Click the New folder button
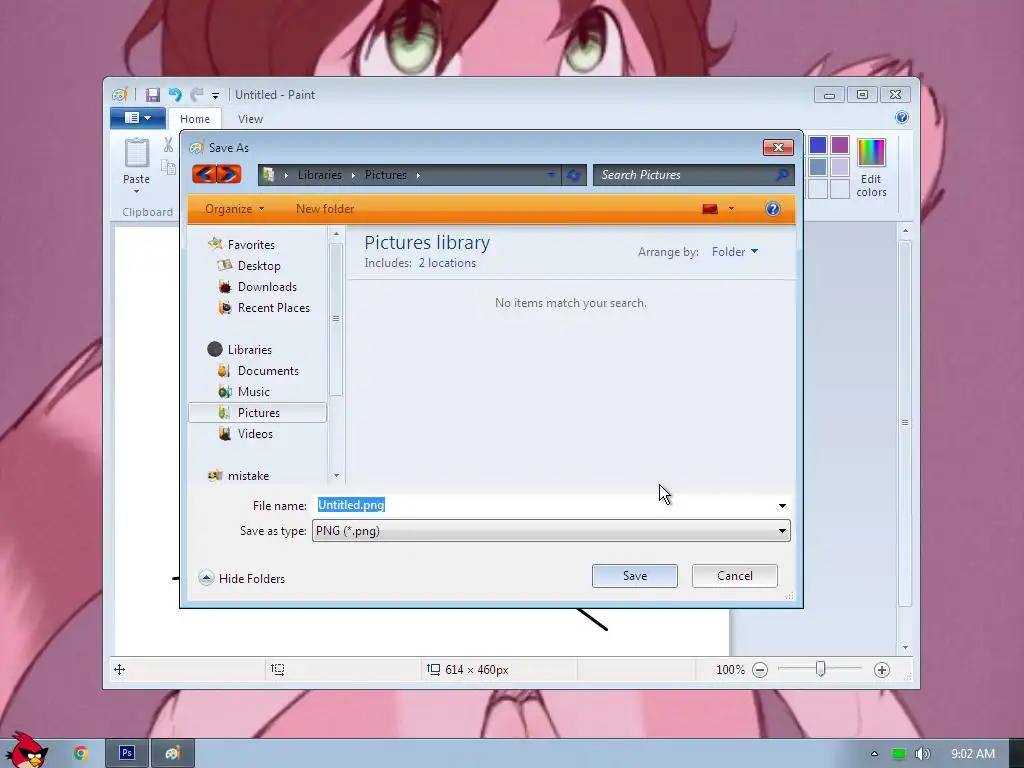Screen dimensions: 1024x768 coord(325,209)
